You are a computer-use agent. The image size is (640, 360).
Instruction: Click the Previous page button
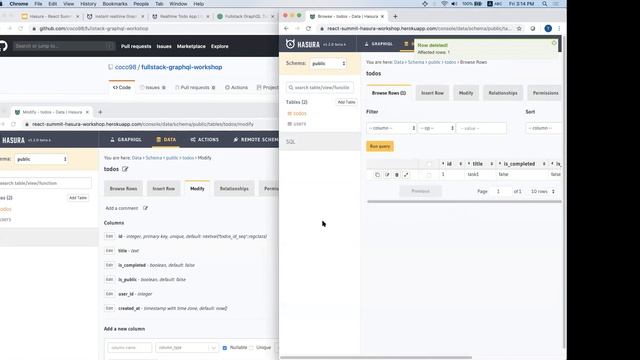click(x=420, y=191)
